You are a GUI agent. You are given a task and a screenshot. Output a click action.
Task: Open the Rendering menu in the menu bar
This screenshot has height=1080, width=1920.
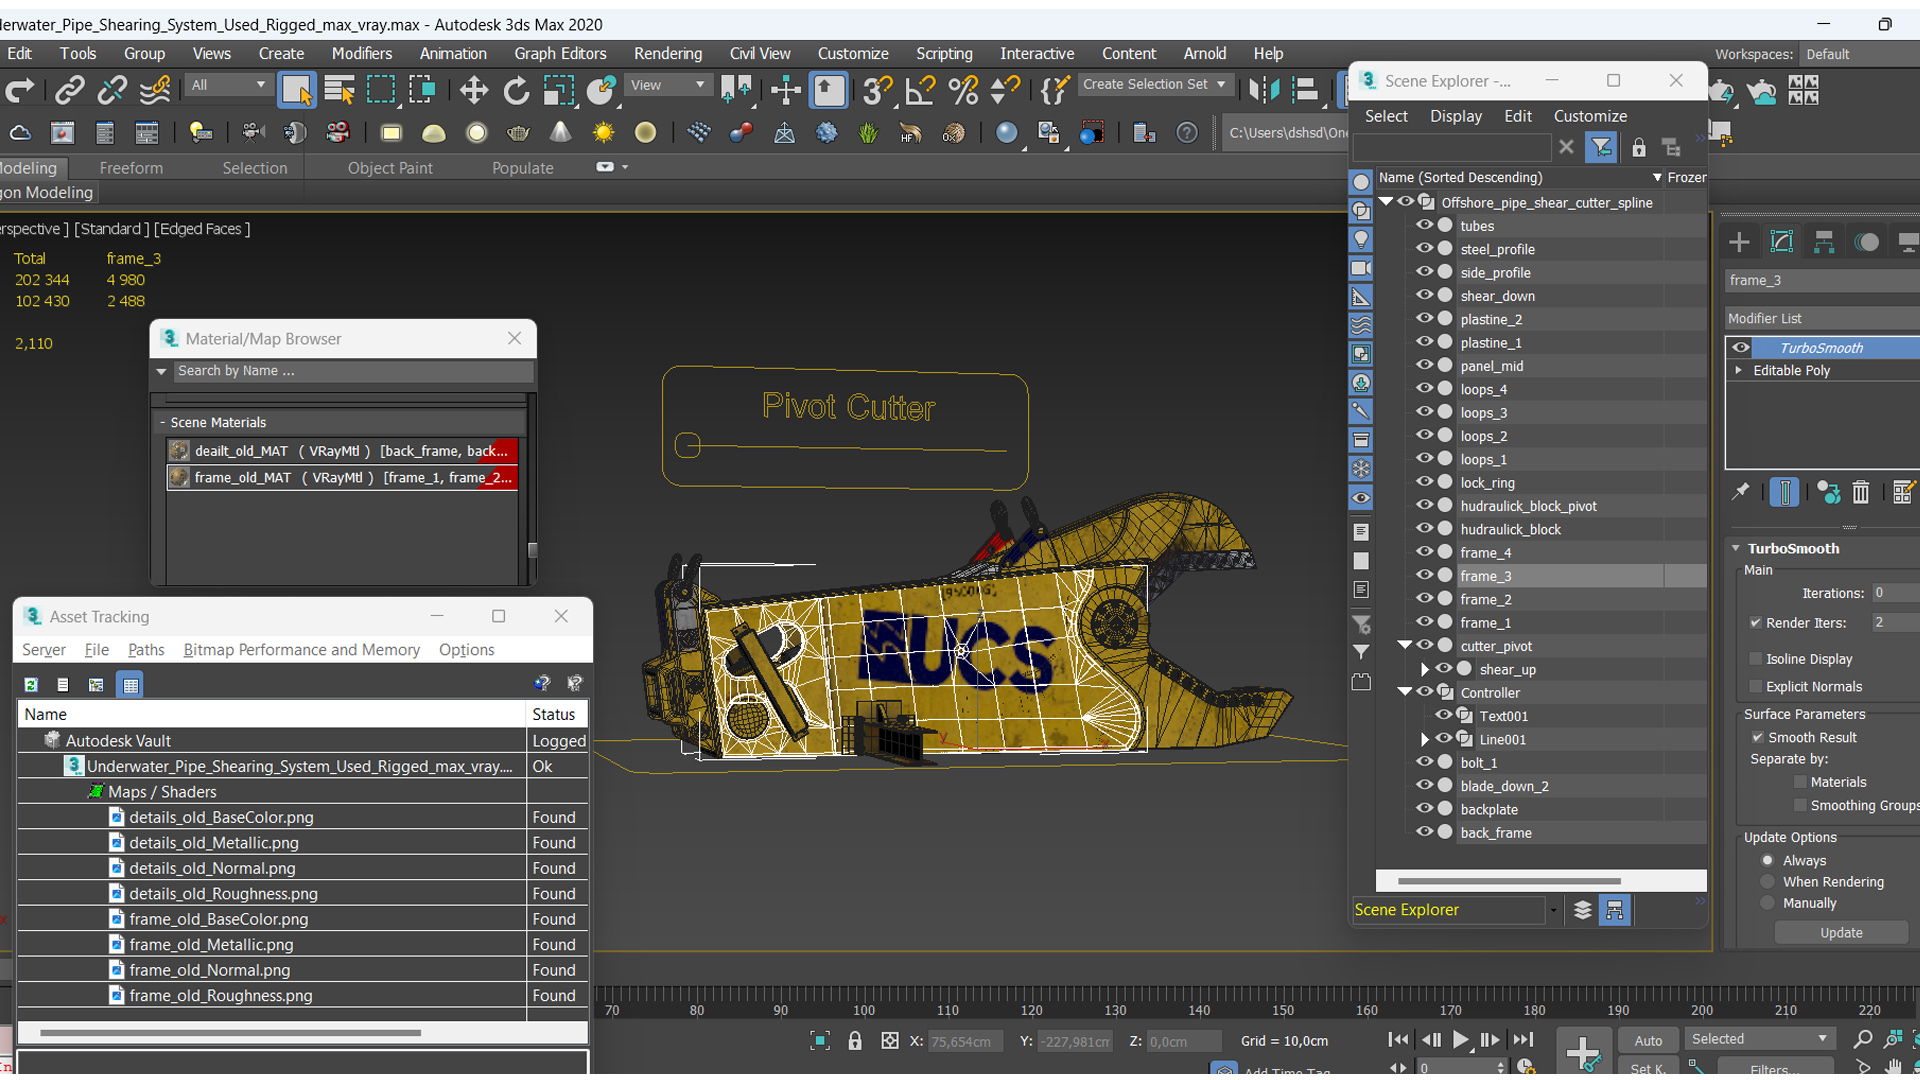click(669, 53)
